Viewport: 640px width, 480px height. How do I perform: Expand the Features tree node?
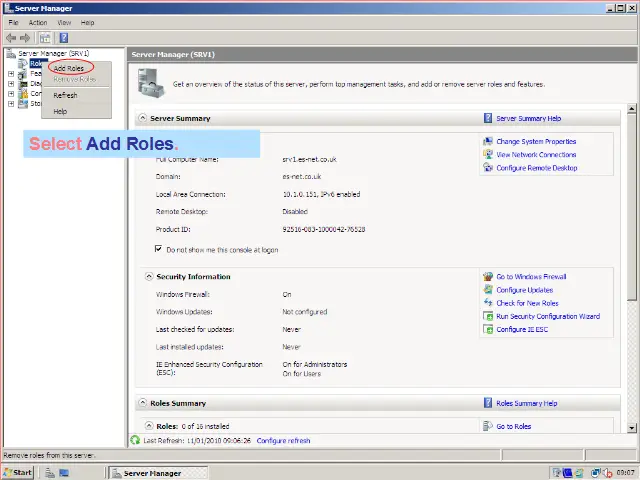tap(11, 74)
